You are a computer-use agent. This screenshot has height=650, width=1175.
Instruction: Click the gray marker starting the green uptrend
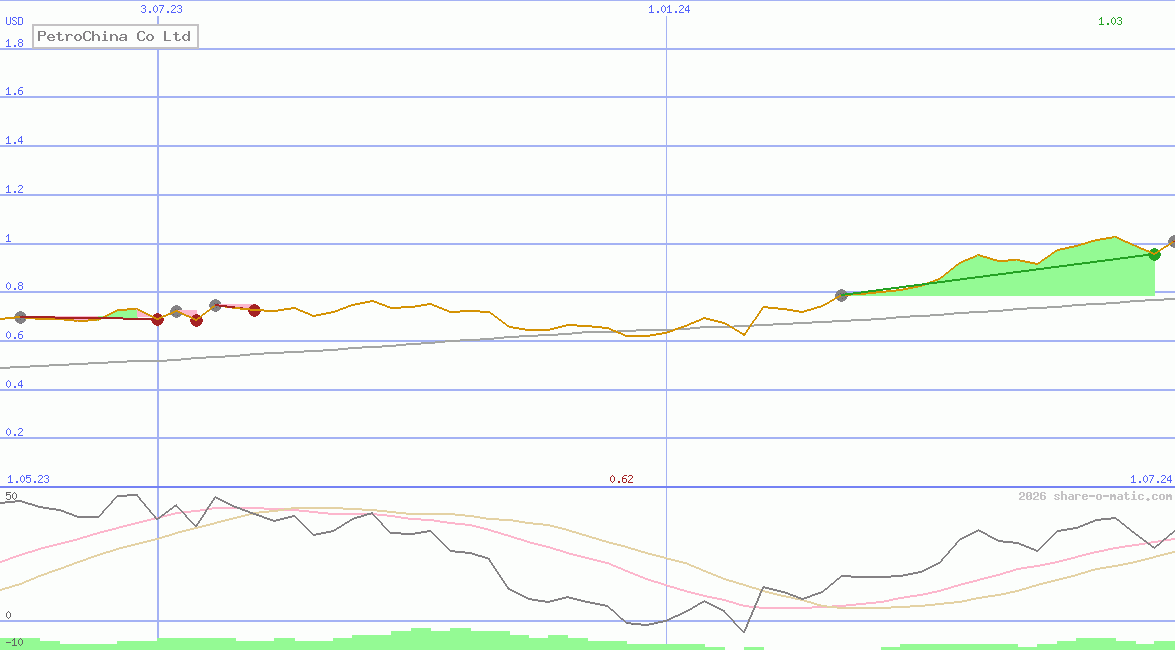pyautogui.click(x=842, y=294)
